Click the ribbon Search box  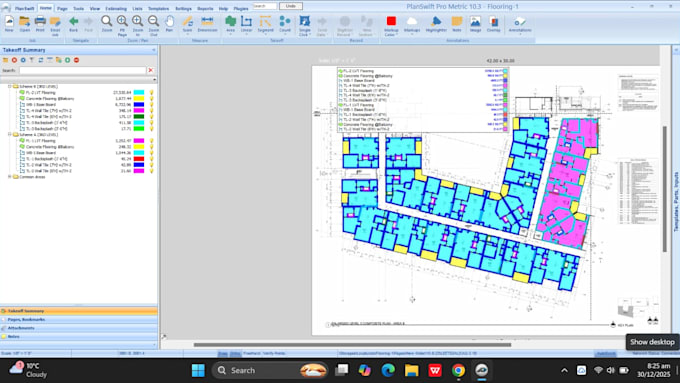[x=265, y=6]
